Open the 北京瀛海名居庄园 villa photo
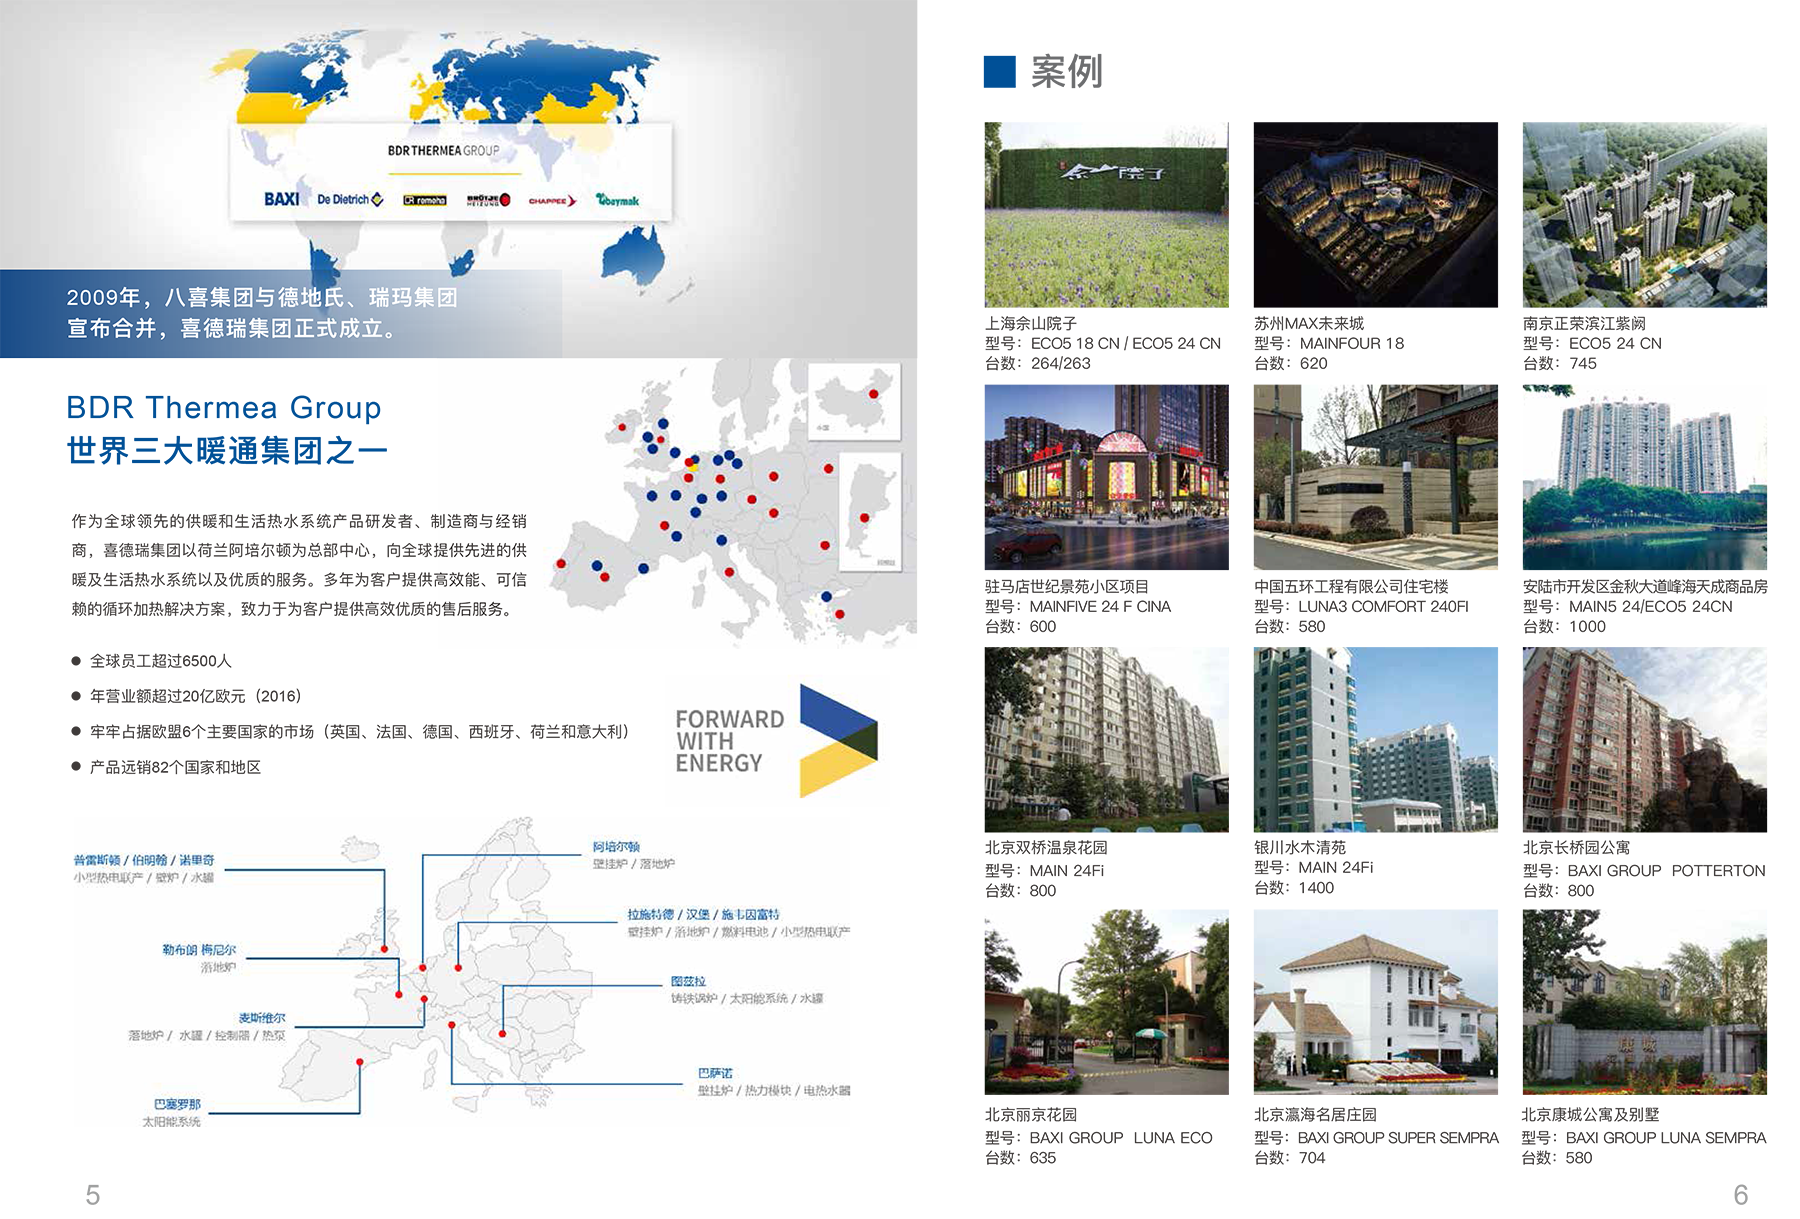Screen dimensions: 1800x1219 [1375, 1002]
